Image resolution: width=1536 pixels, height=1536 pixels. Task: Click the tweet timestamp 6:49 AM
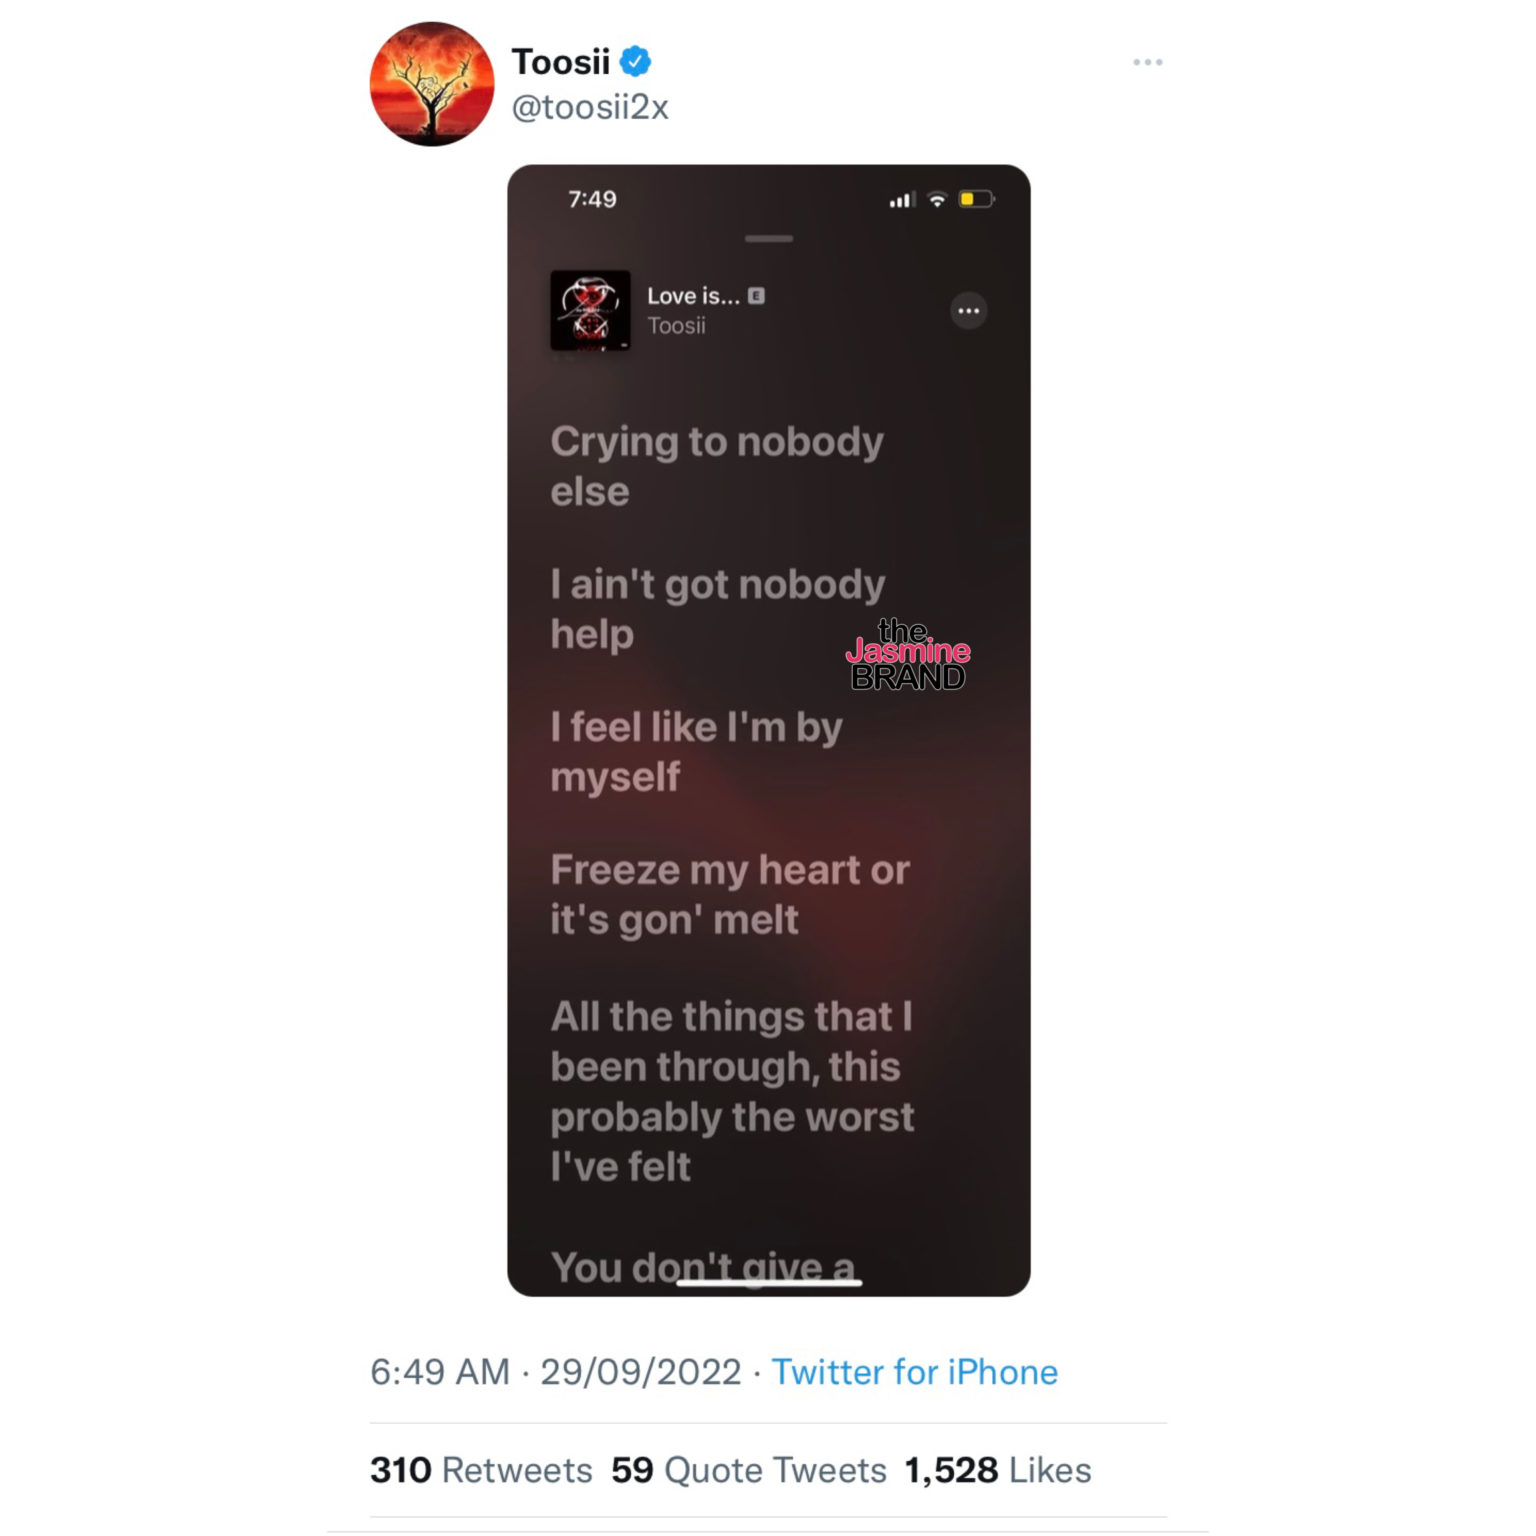click(x=440, y=1372)
